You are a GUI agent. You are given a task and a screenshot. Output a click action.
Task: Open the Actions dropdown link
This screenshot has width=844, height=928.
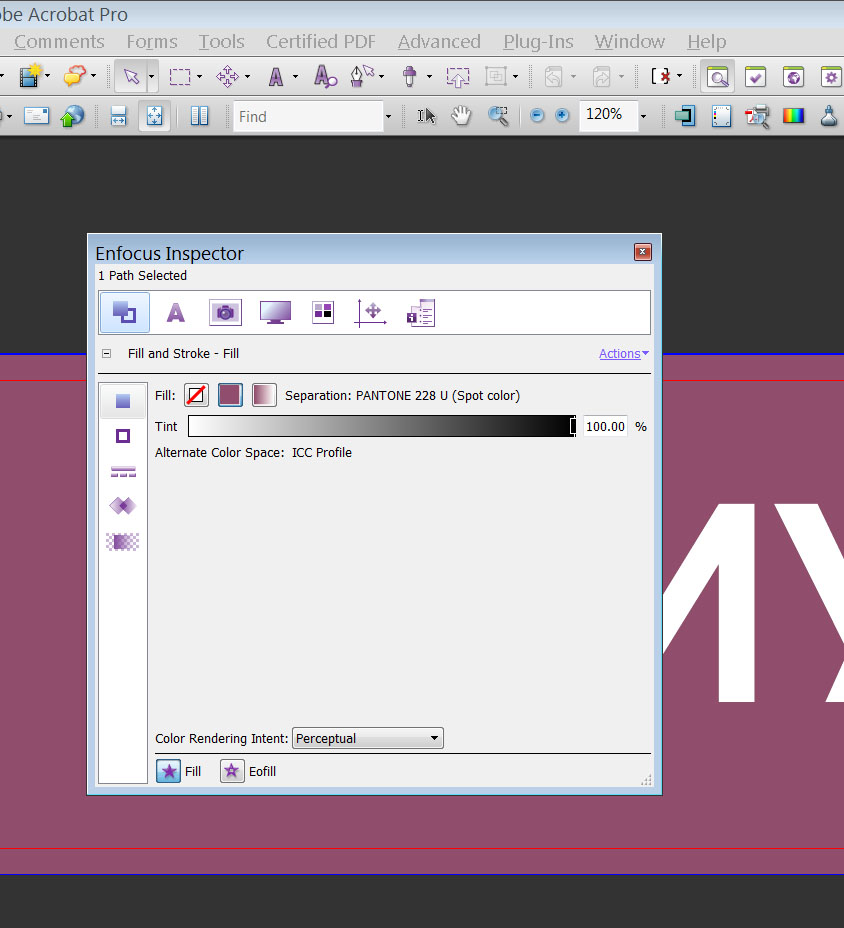point(624,353)
